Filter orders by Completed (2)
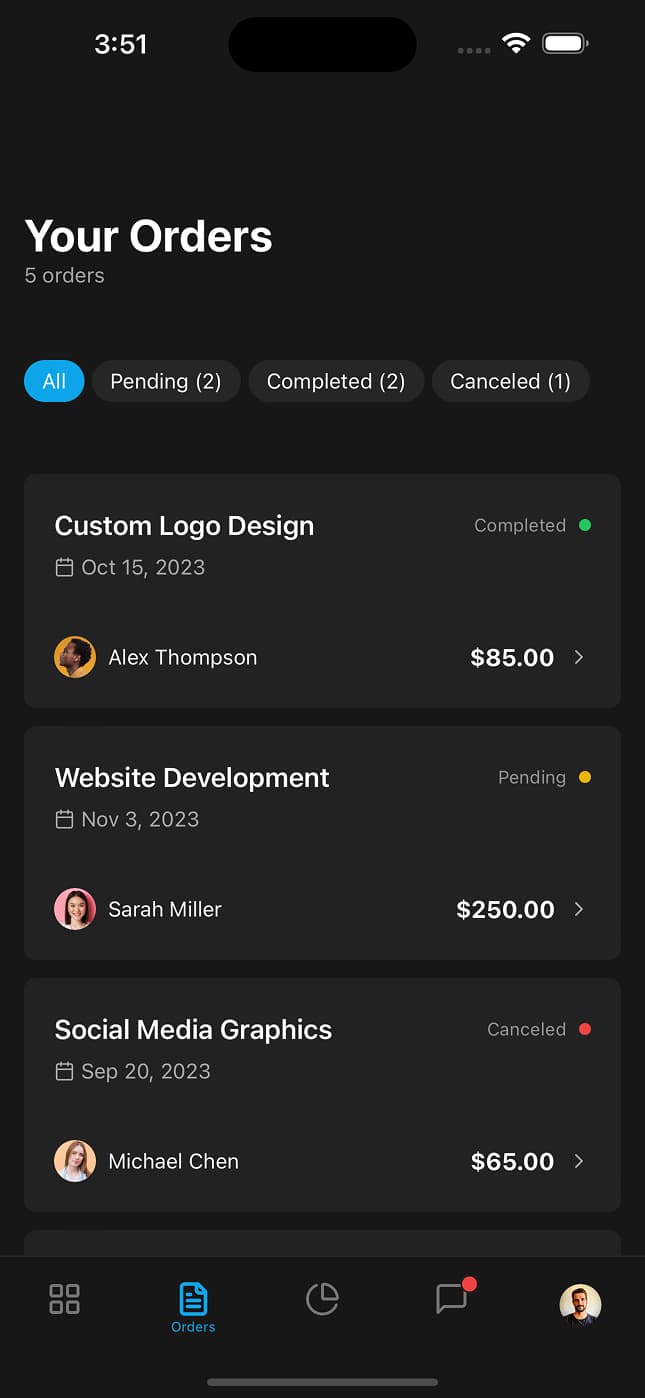The height and width of the screenshot is (1398, 645). coord(336,382)
